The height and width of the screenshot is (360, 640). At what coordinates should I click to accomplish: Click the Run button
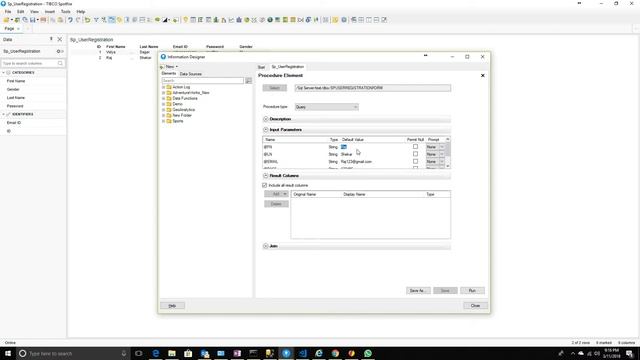472,291
